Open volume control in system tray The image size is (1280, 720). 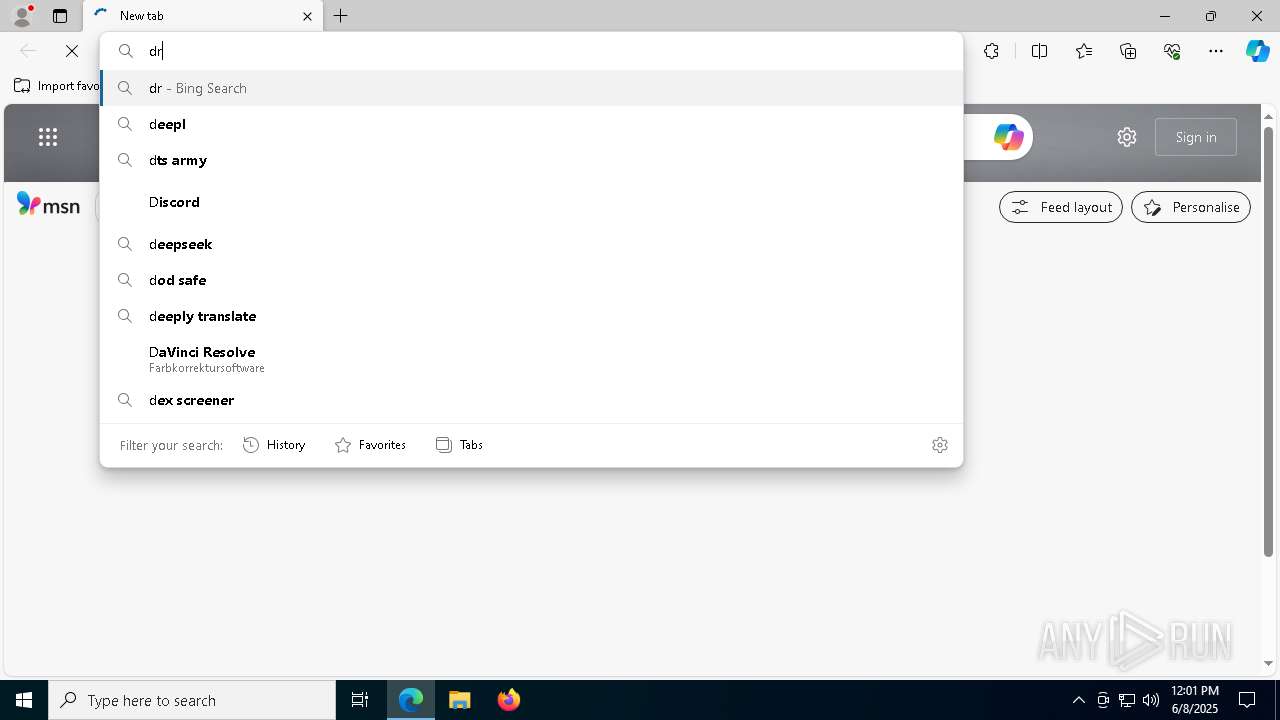coord(1151,700)
